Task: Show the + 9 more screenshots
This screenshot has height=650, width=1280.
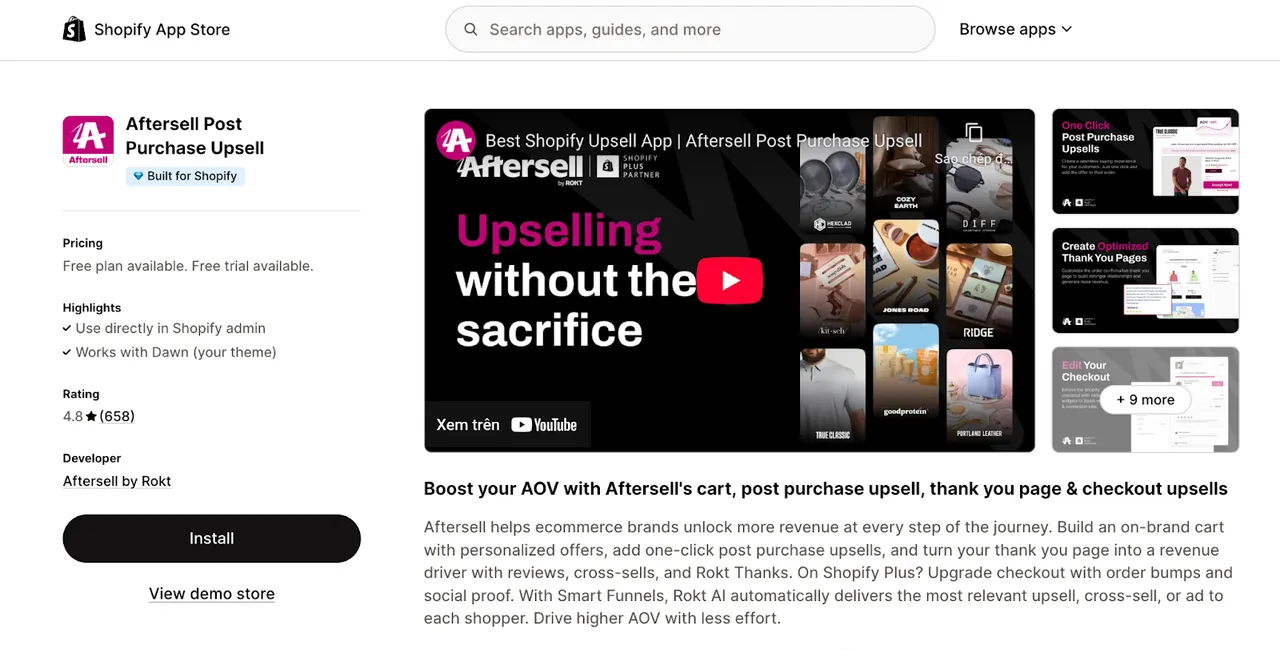Action: click(1145, 400)
